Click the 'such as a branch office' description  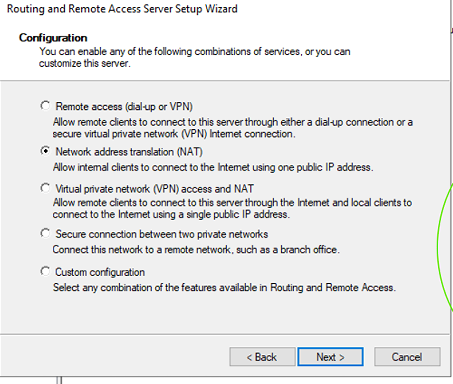click(x=196, y=249)
